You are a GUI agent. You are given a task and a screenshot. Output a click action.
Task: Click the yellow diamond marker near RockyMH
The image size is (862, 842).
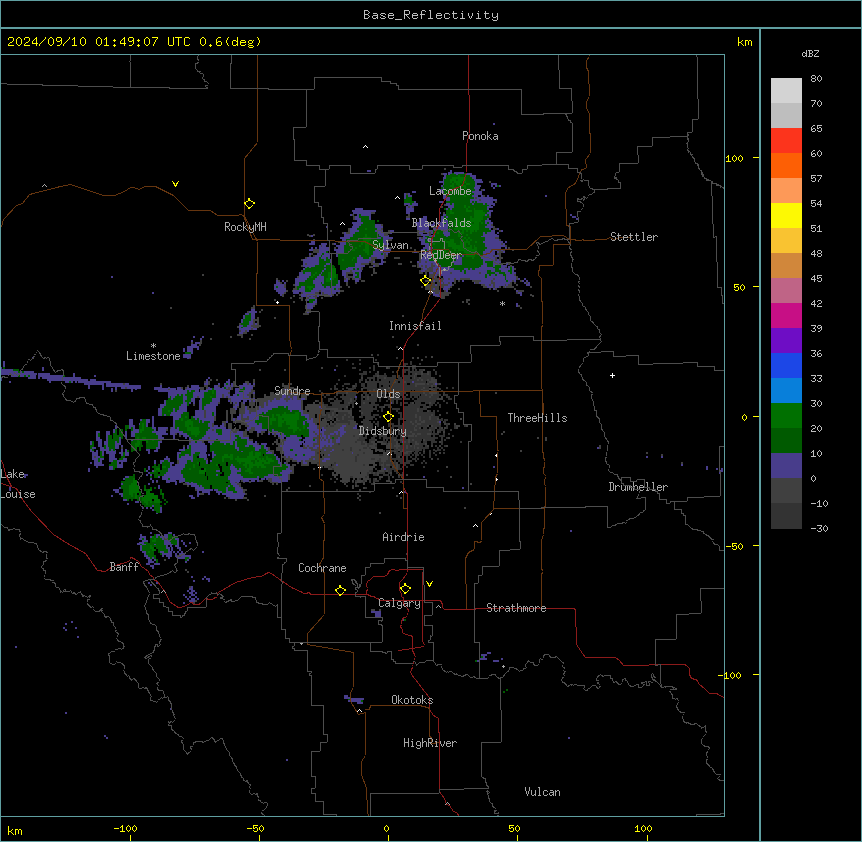click(x=249, y=204)
